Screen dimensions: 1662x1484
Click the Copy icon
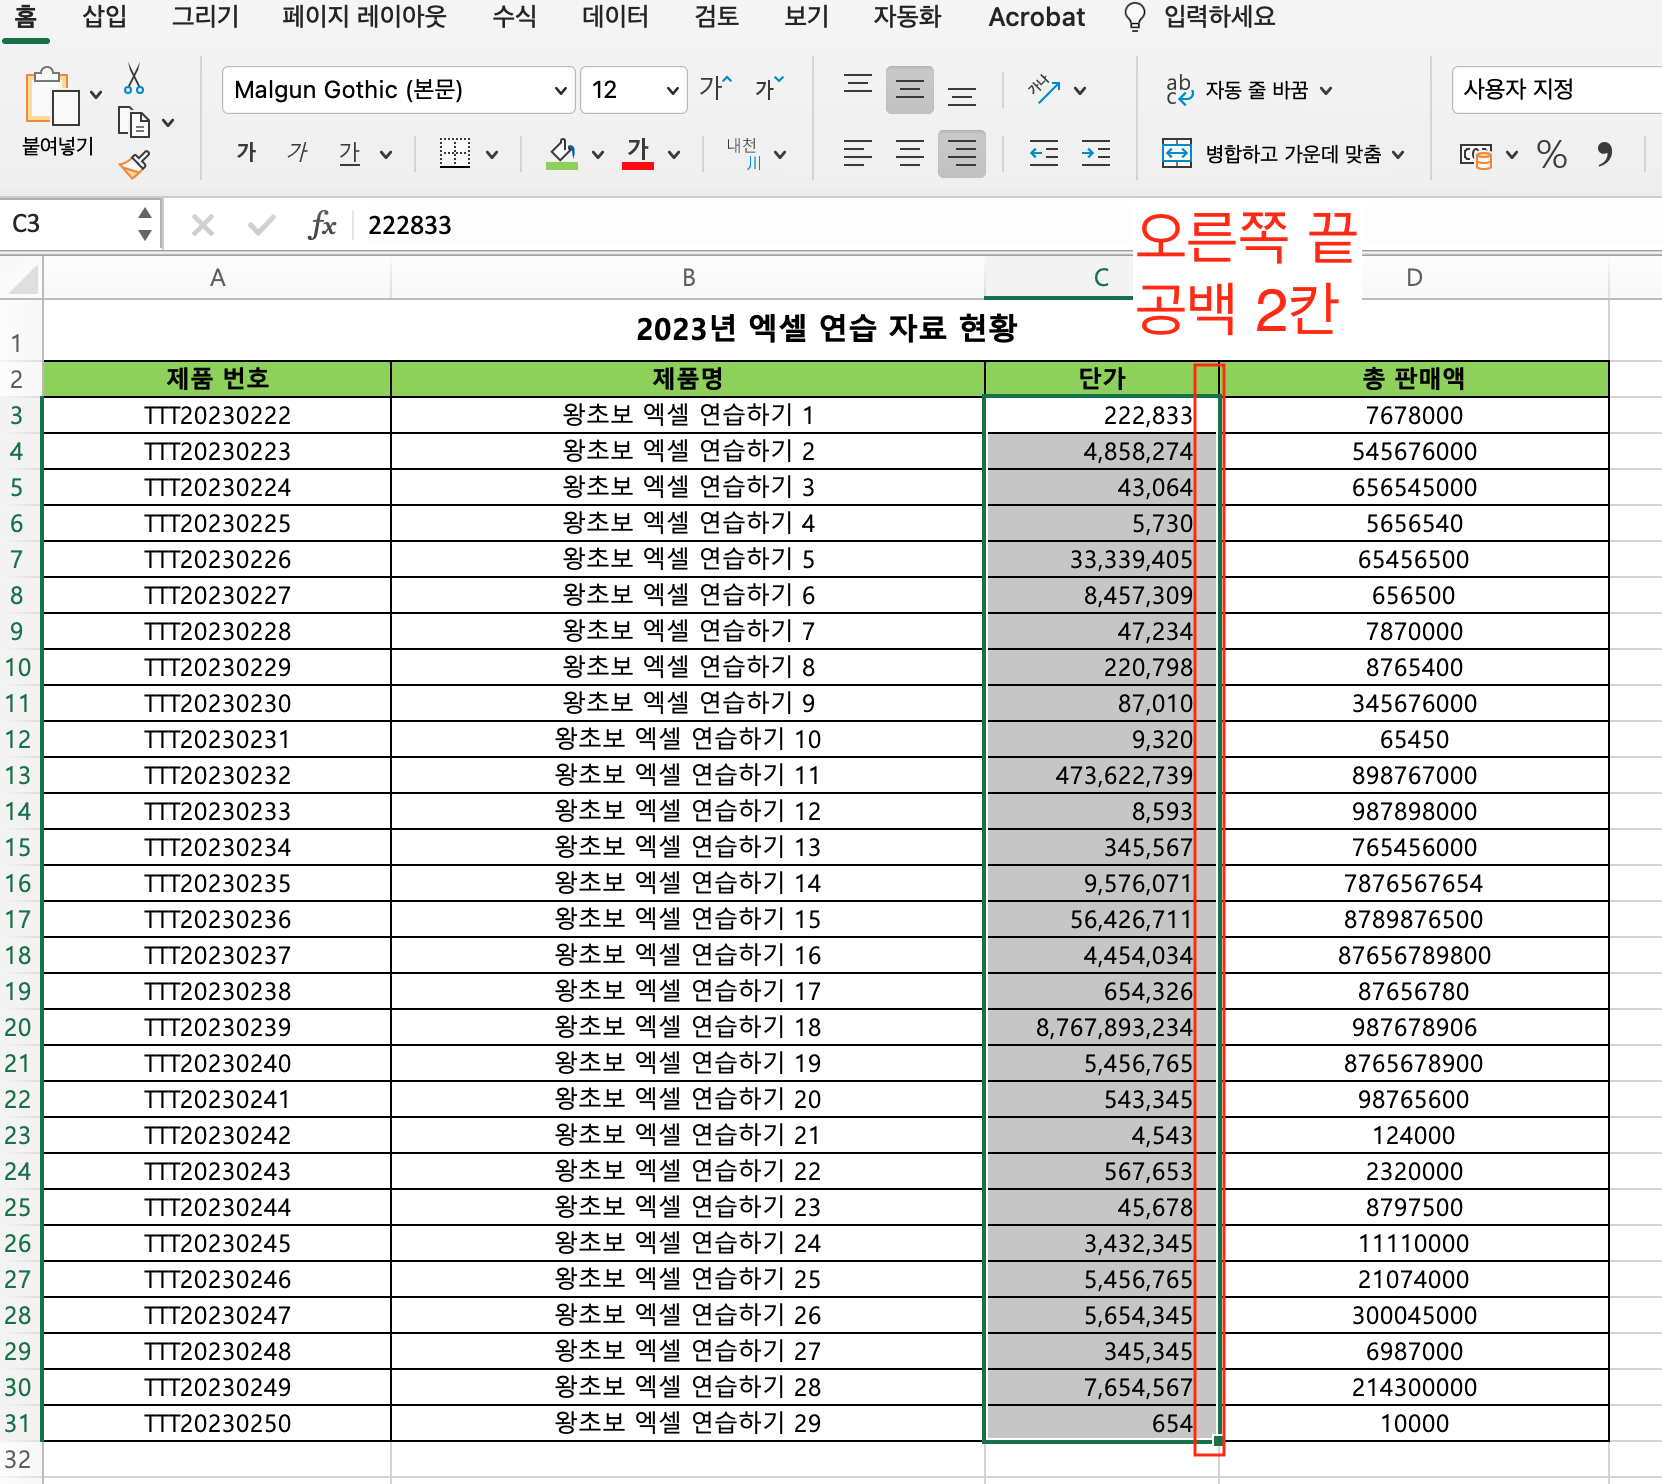click(134, 122)
